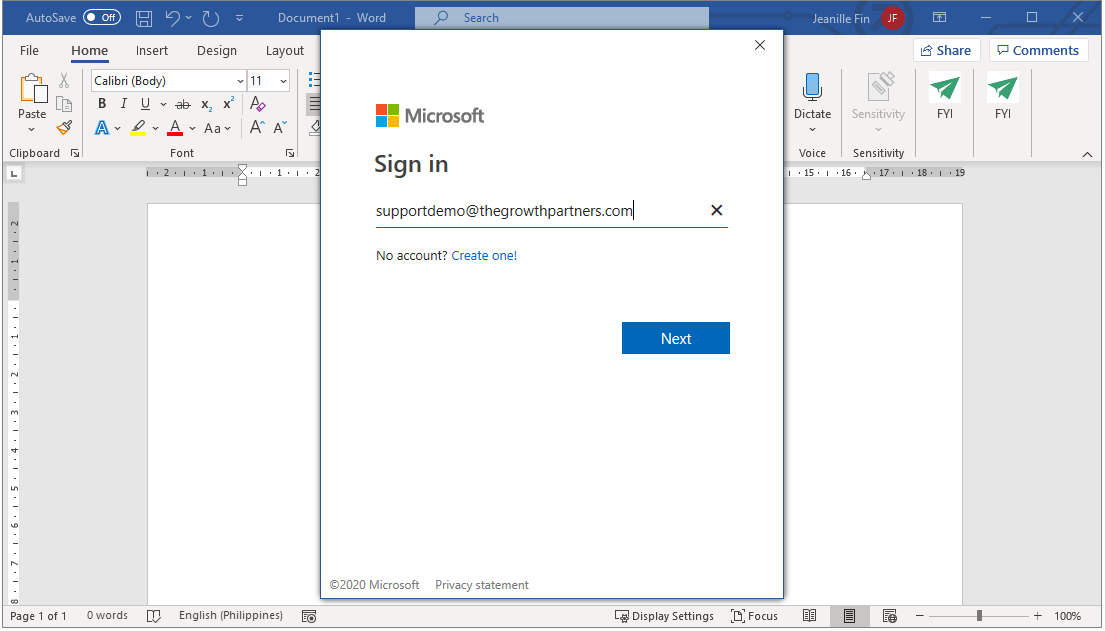Click the ruler tab selector icon
1105x631 pixels.
[14, 173]
